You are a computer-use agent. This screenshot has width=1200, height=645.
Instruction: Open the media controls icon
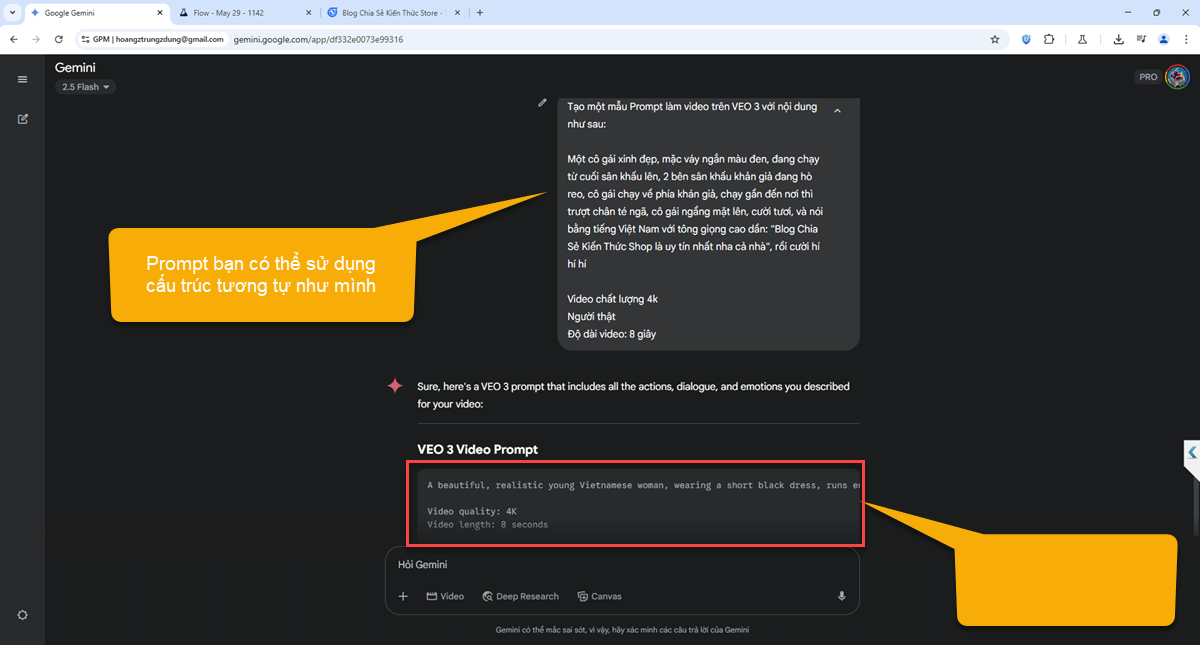[x=1141, y=39]
